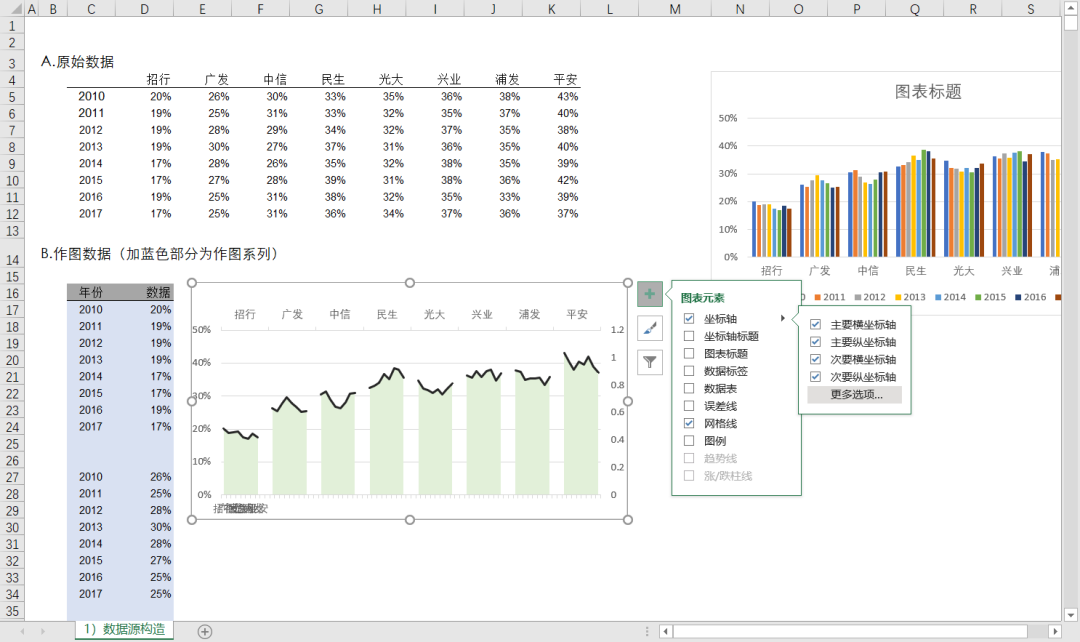This screenshot has width=1080, height=642.
Task: Click the 招行 column header in data table
Action: tap(158, 80)
